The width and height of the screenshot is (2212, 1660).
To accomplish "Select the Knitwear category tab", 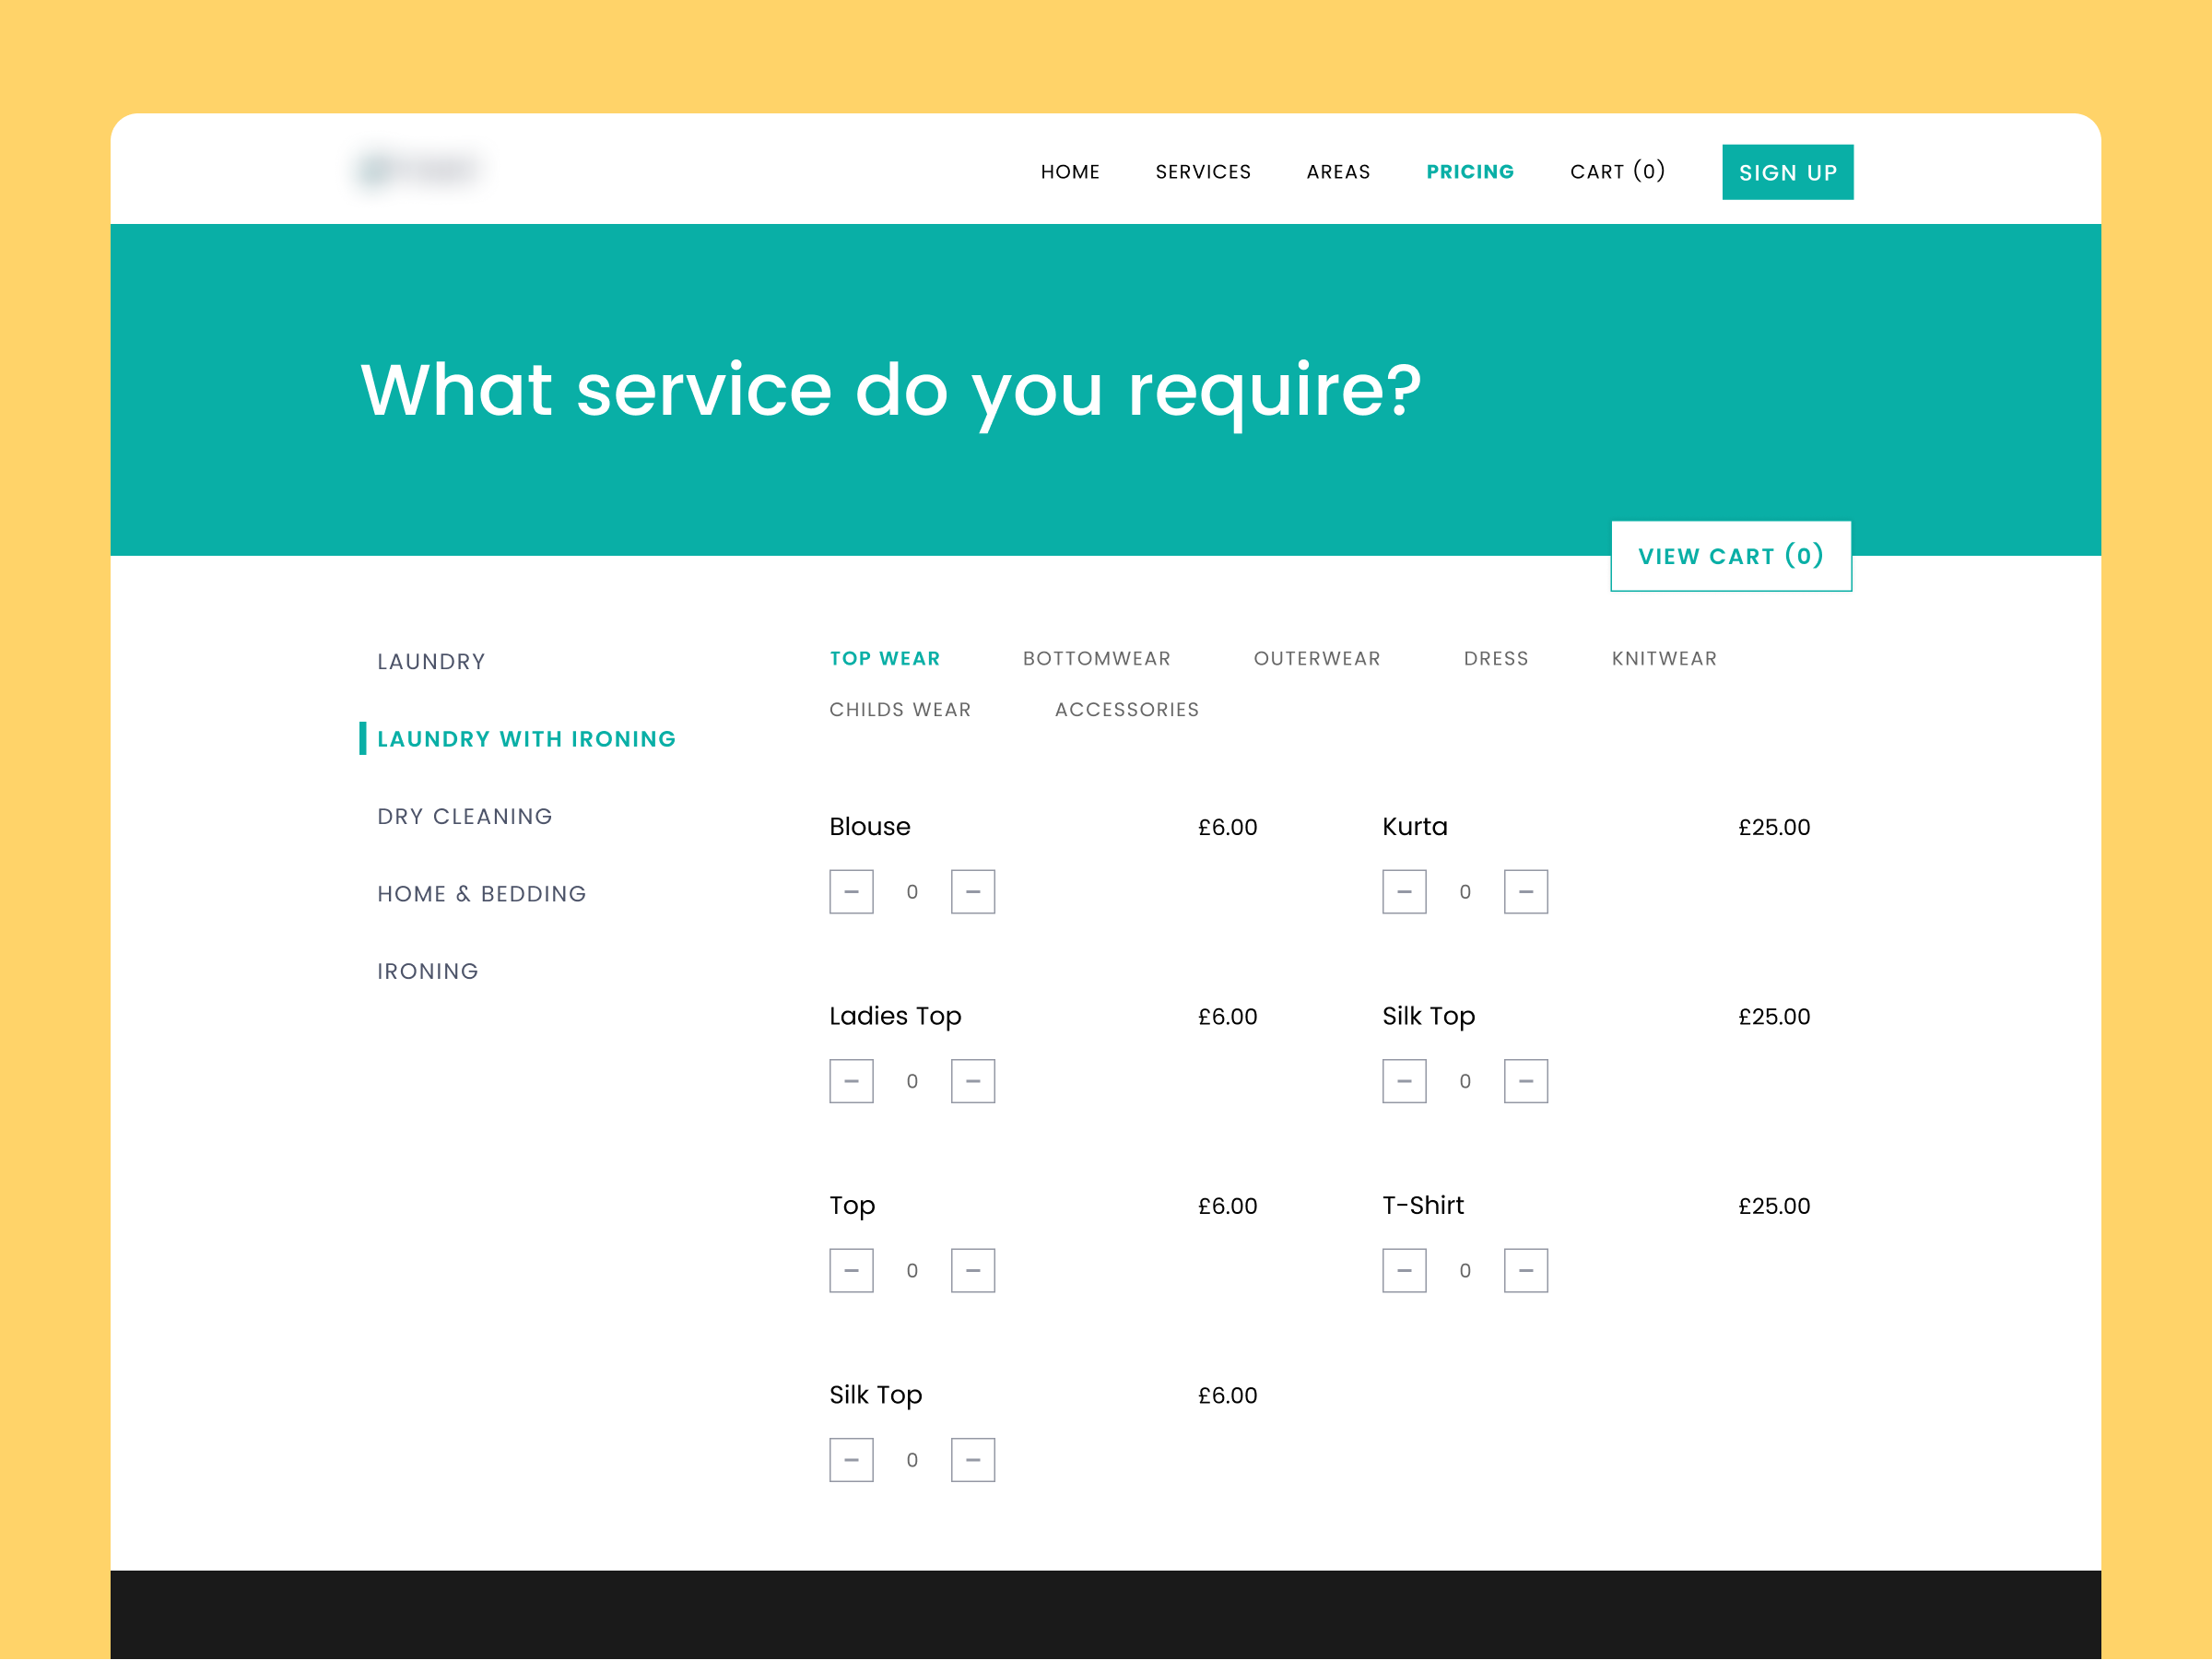I will point(1663,658).
